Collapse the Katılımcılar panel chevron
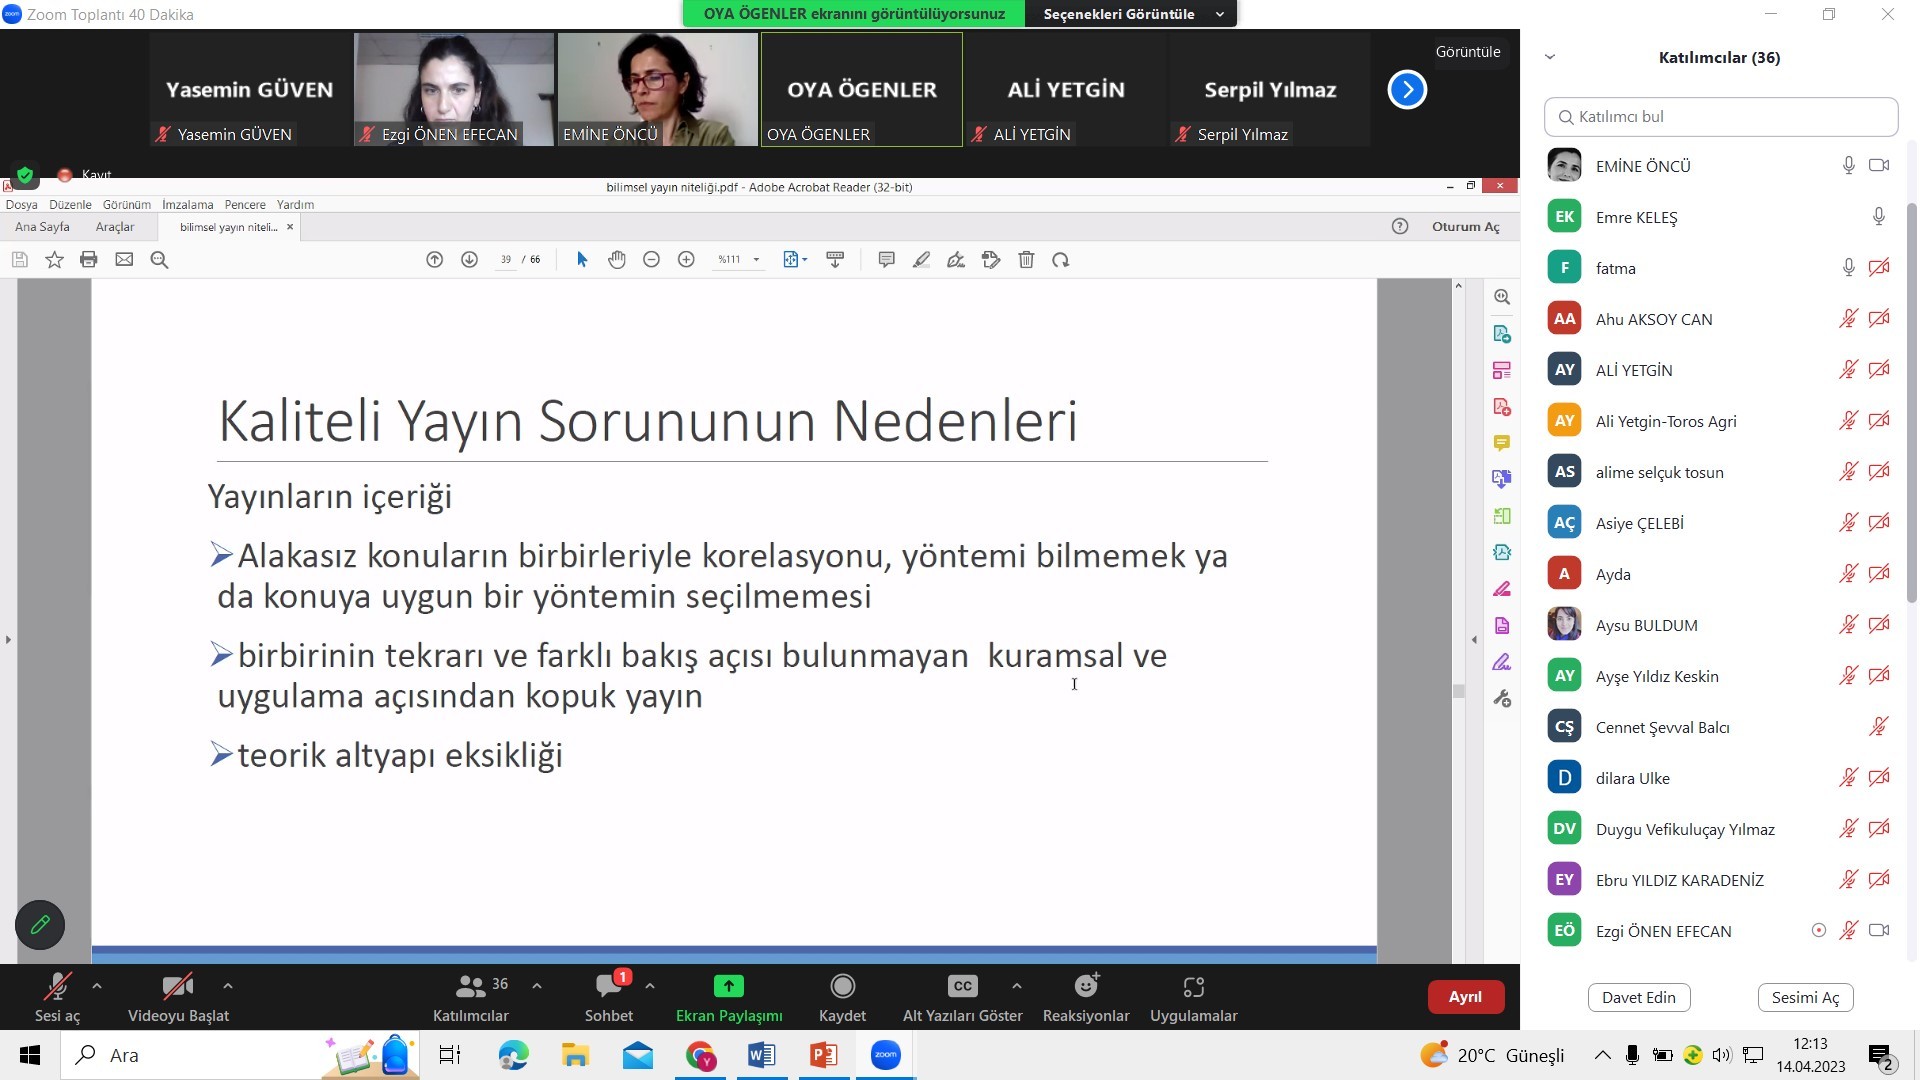Screen dimensions: 1920x1080 pyautogui.click(x=1550, y=57)
